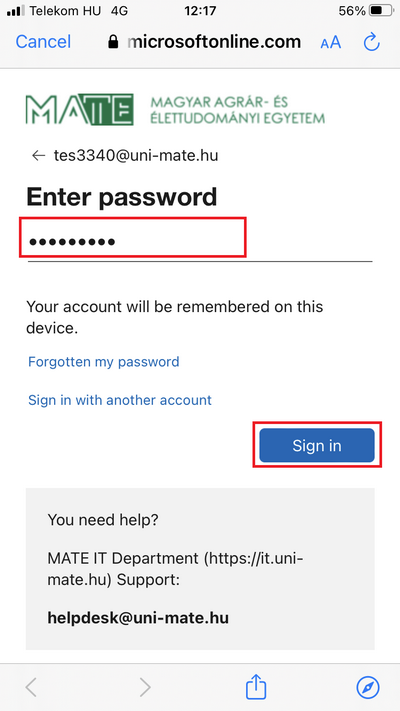Screen dimensions: 400x711
Task: Cancel the sign-in browser sheet
Action: [x=43, y=42]
